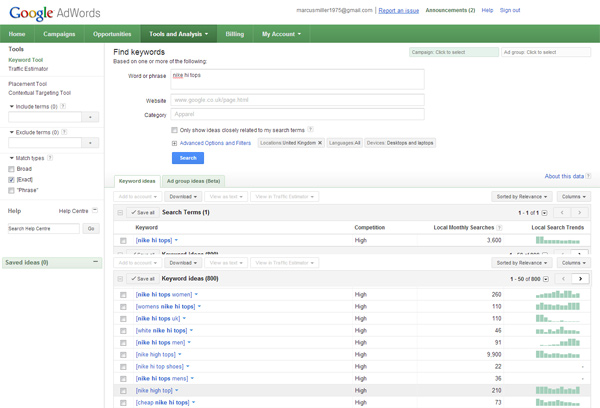View trend bars for nike high tops row
This screenshot has height=408, width=600.
(x=558, y=354)
